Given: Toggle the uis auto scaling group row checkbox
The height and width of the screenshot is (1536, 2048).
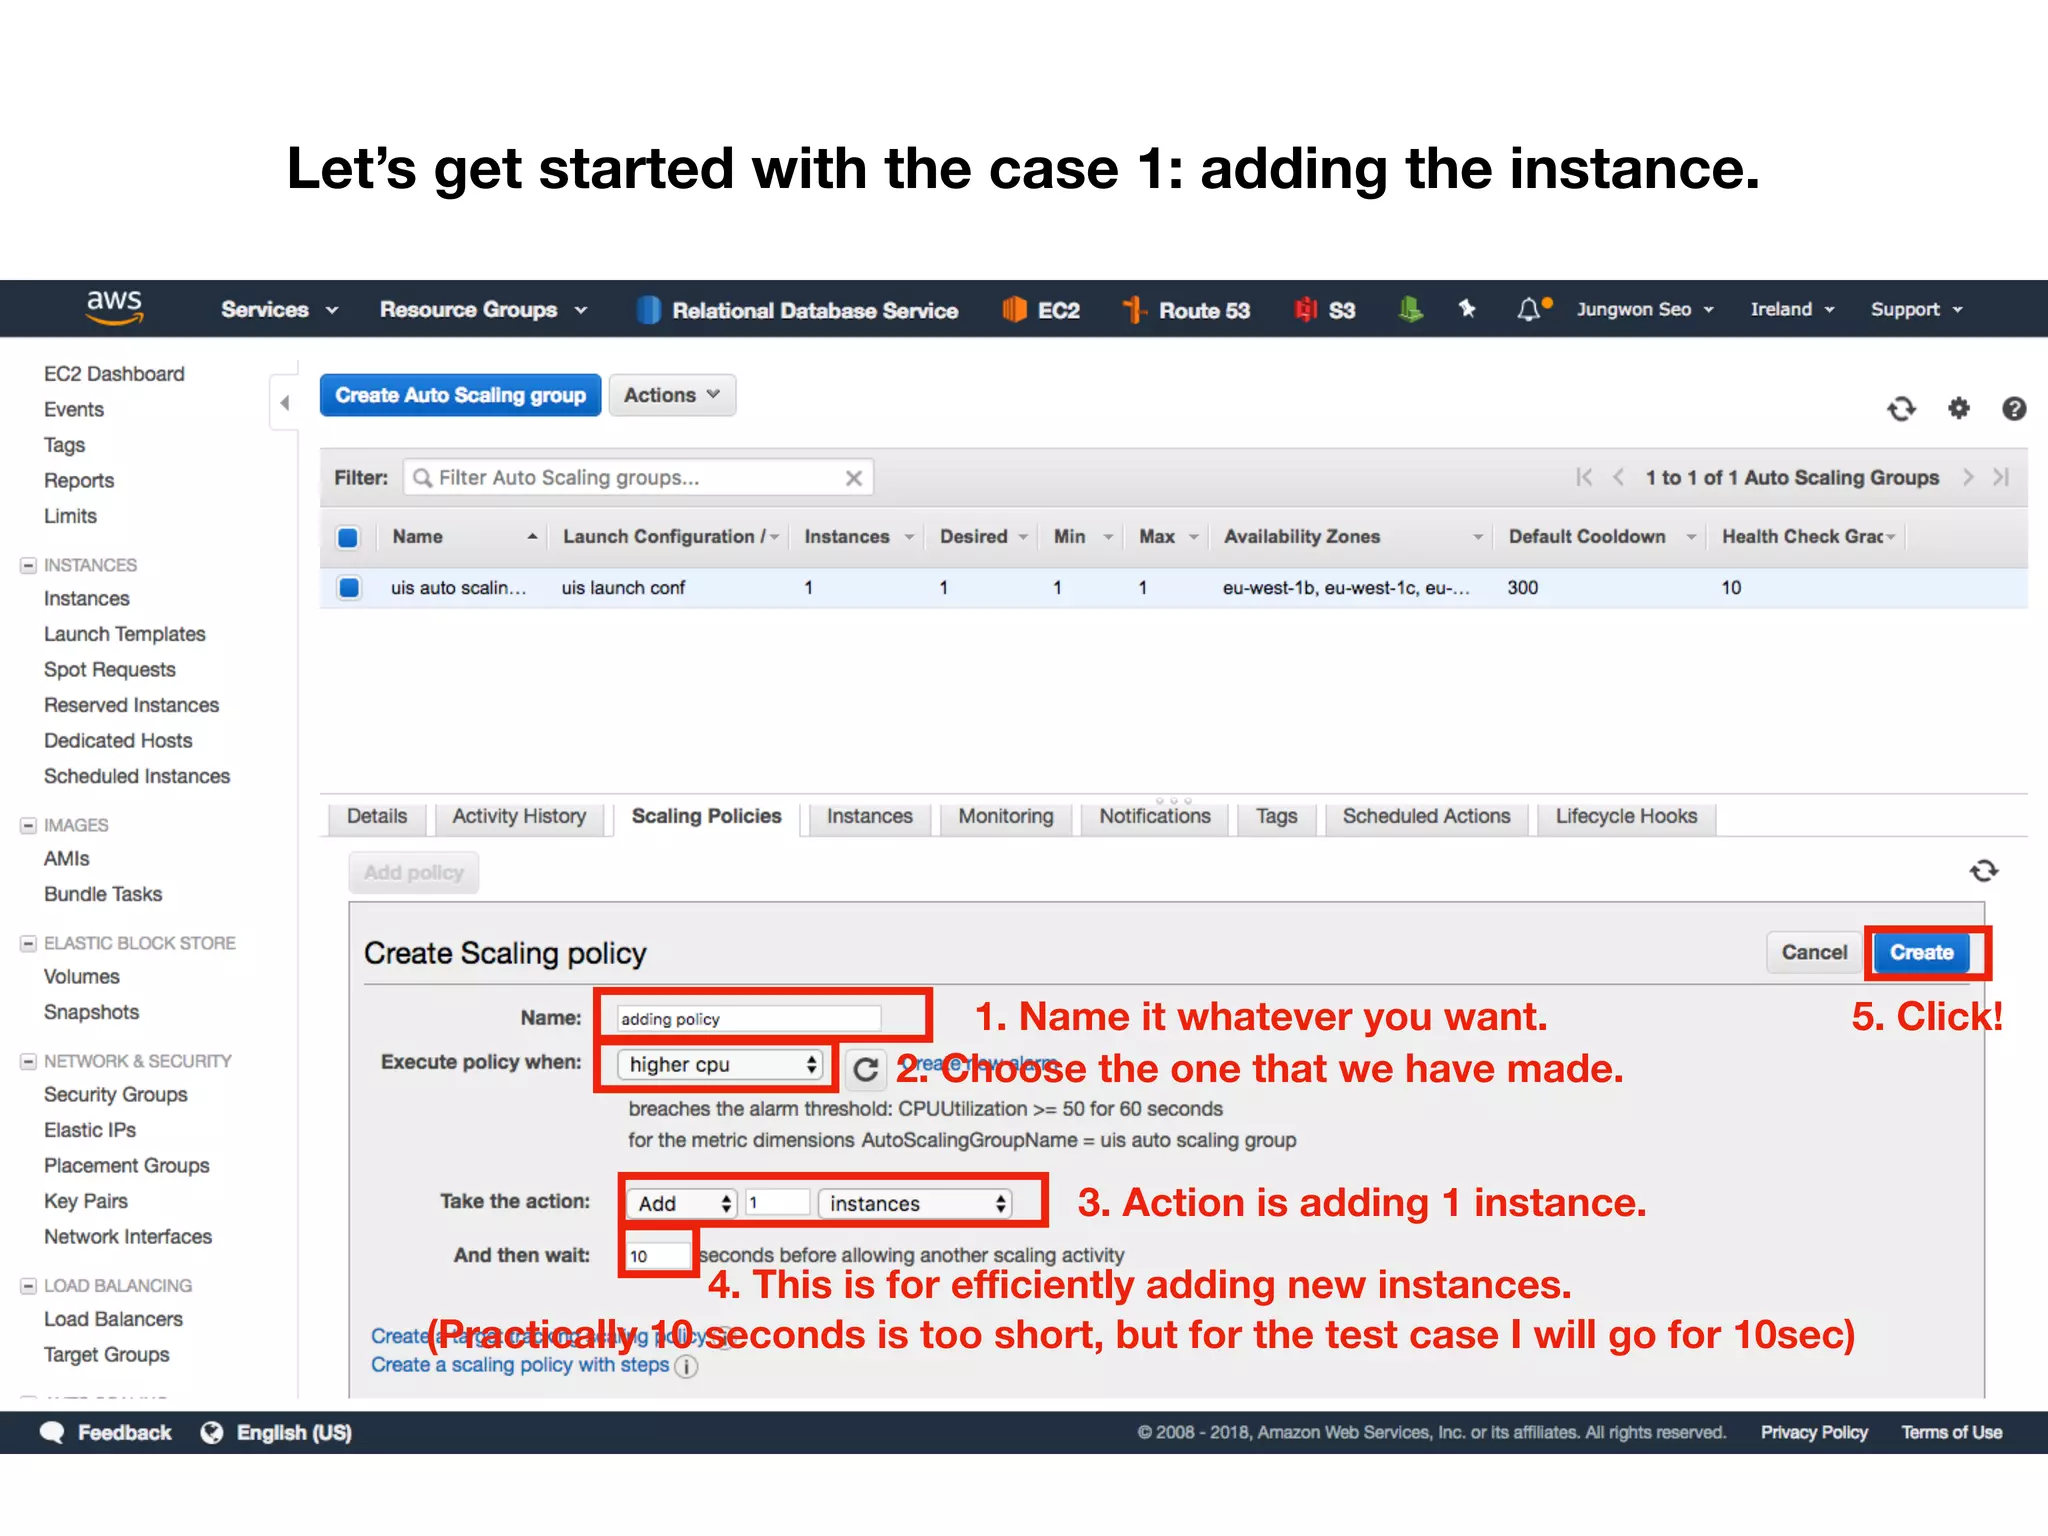Looking at the screenshot, I should 349,588.
